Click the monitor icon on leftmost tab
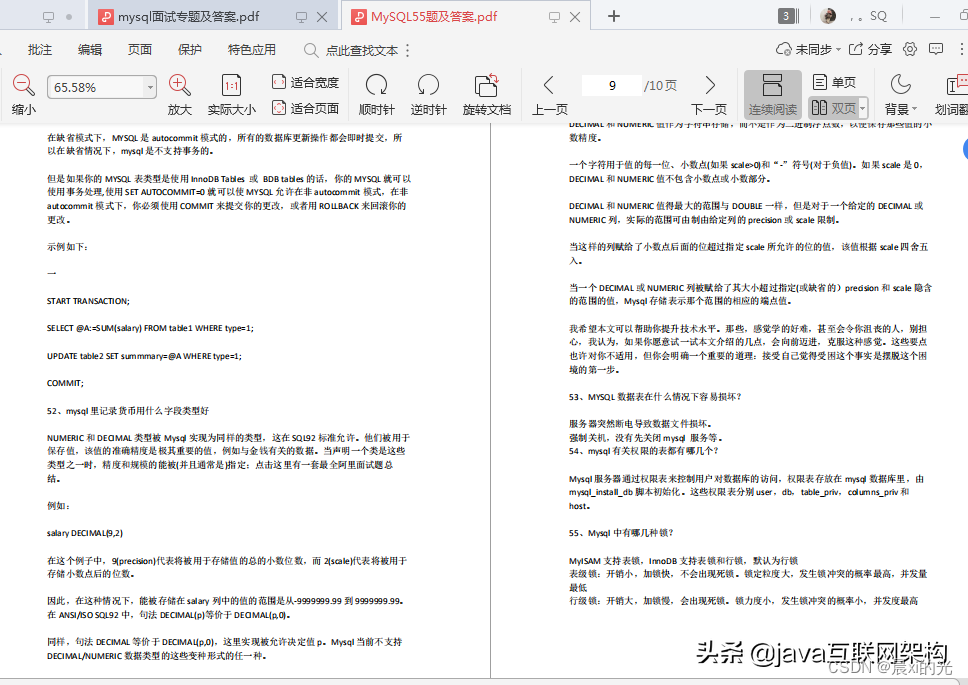 48,17
